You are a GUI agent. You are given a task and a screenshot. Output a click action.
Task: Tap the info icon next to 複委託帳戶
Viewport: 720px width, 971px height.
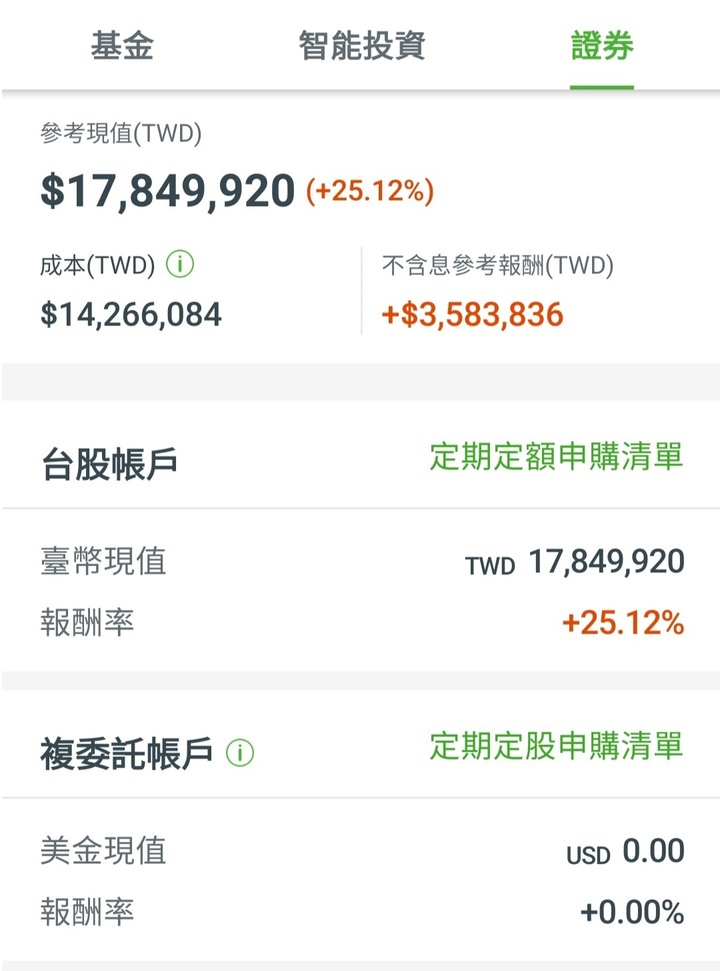[x=240, y=752]
